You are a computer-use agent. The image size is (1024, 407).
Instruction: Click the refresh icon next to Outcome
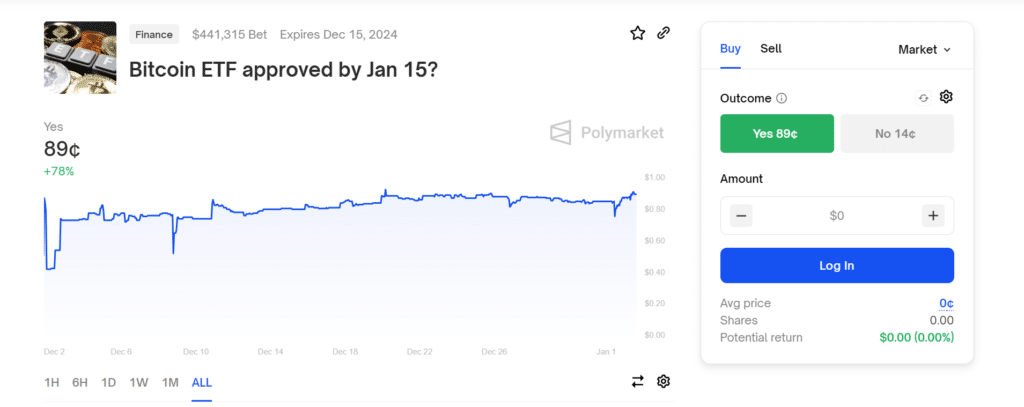[x=923, y=98]
